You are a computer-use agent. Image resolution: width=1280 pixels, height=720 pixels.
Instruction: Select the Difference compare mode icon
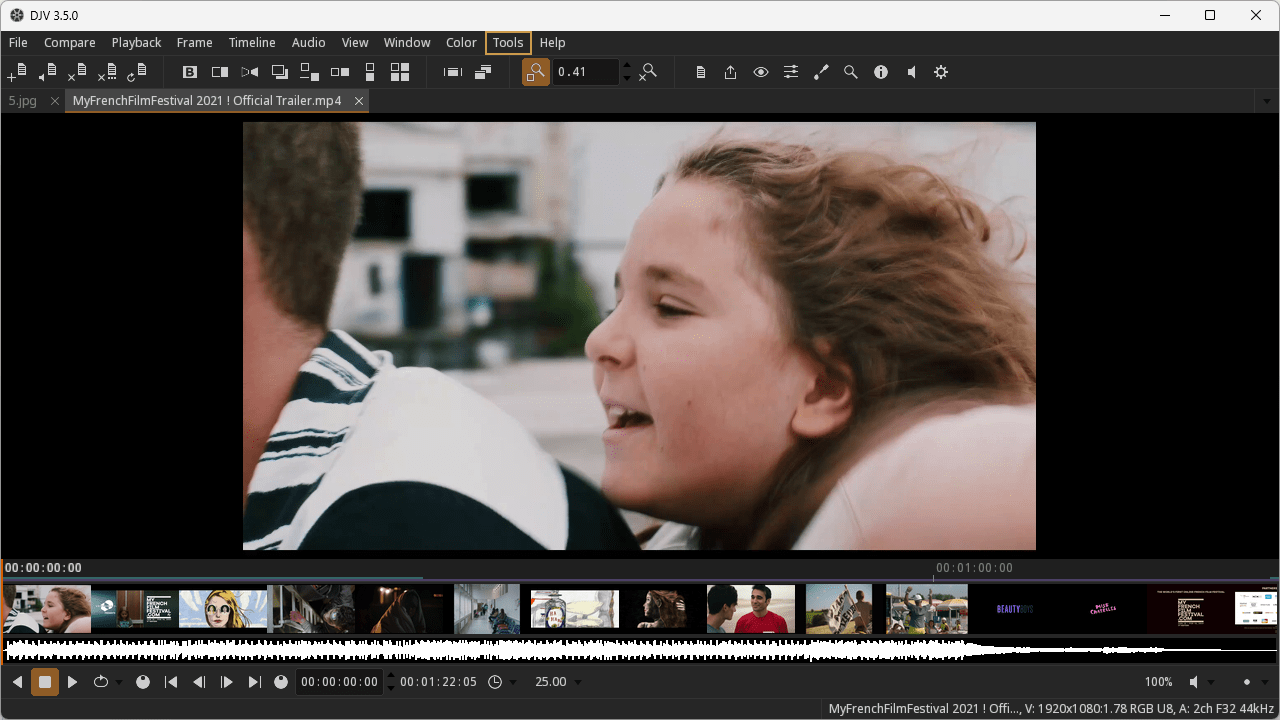tap(250, 72)
